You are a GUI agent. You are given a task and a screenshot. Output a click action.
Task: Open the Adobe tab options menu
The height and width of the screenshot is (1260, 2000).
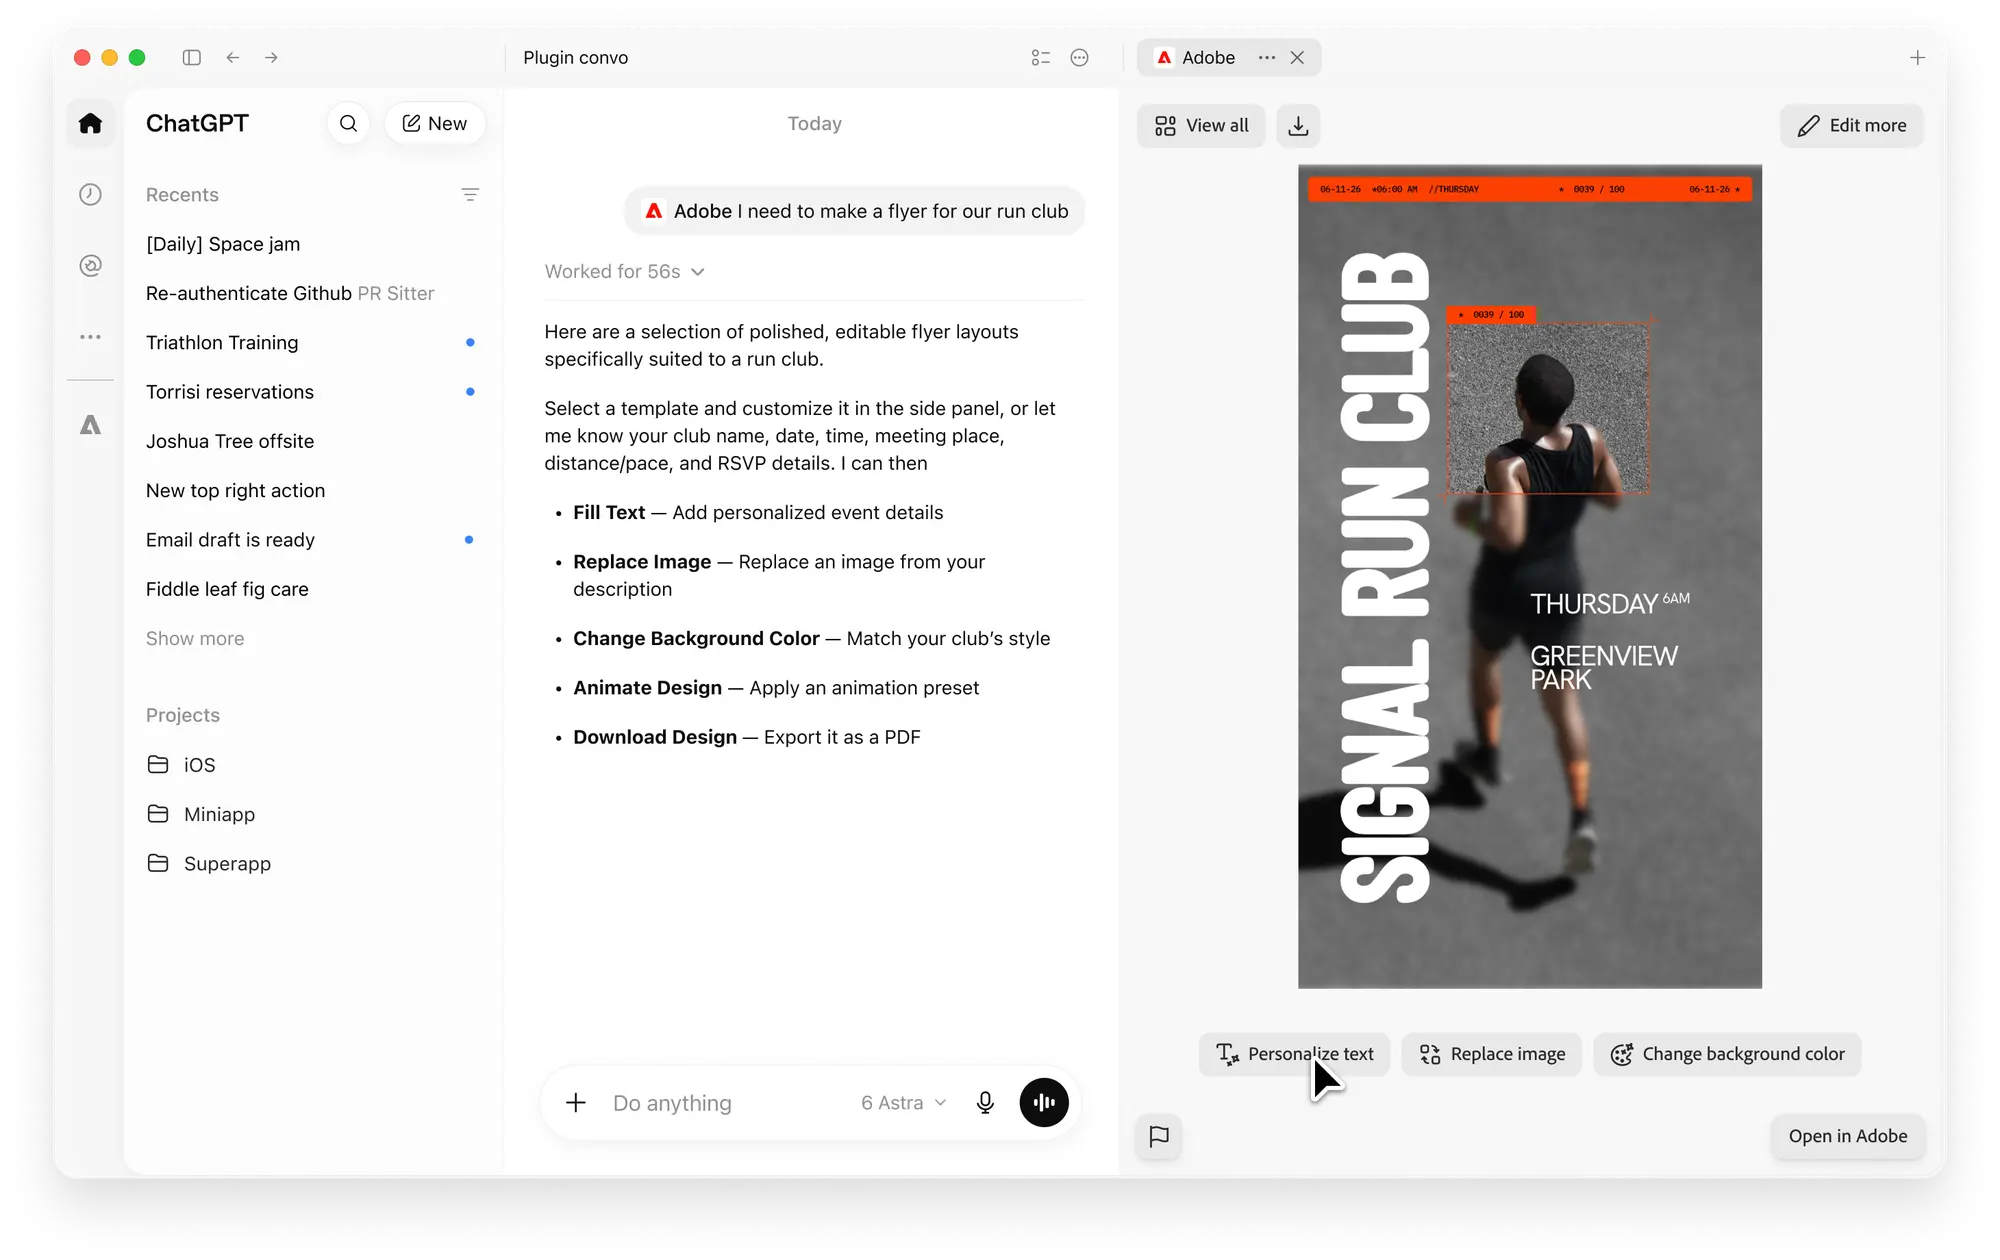(1267, 57)
